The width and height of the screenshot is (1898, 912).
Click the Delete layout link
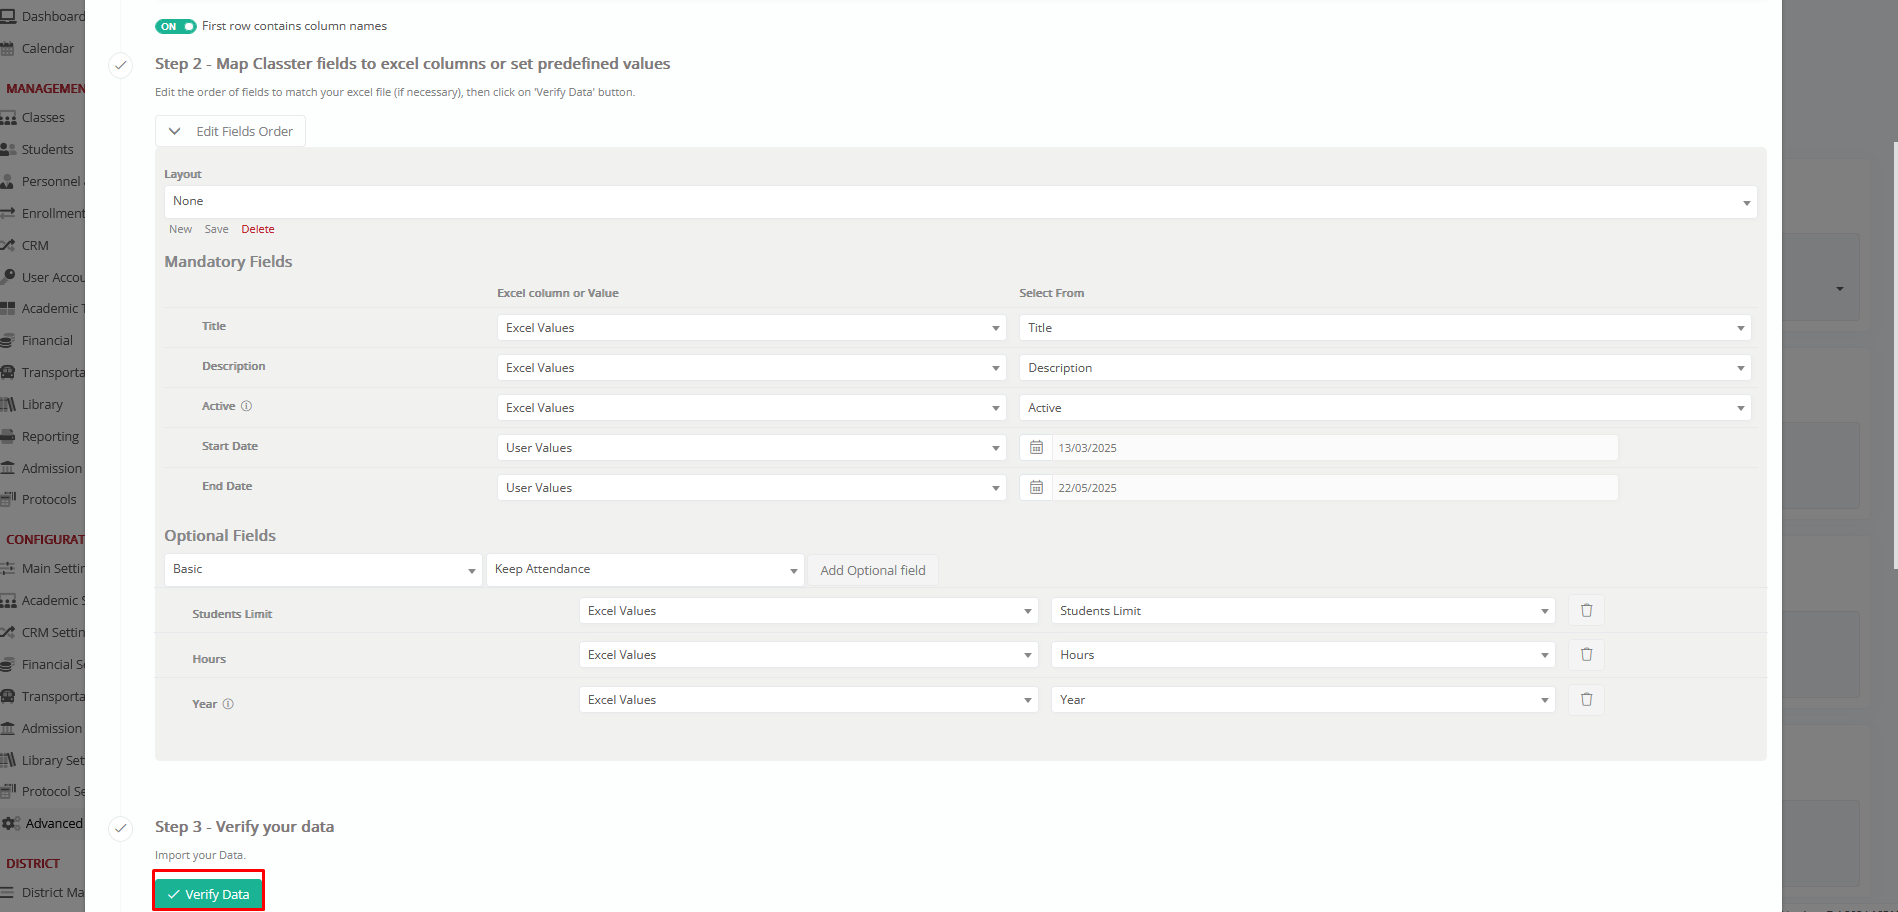click(x=257, y=229)
